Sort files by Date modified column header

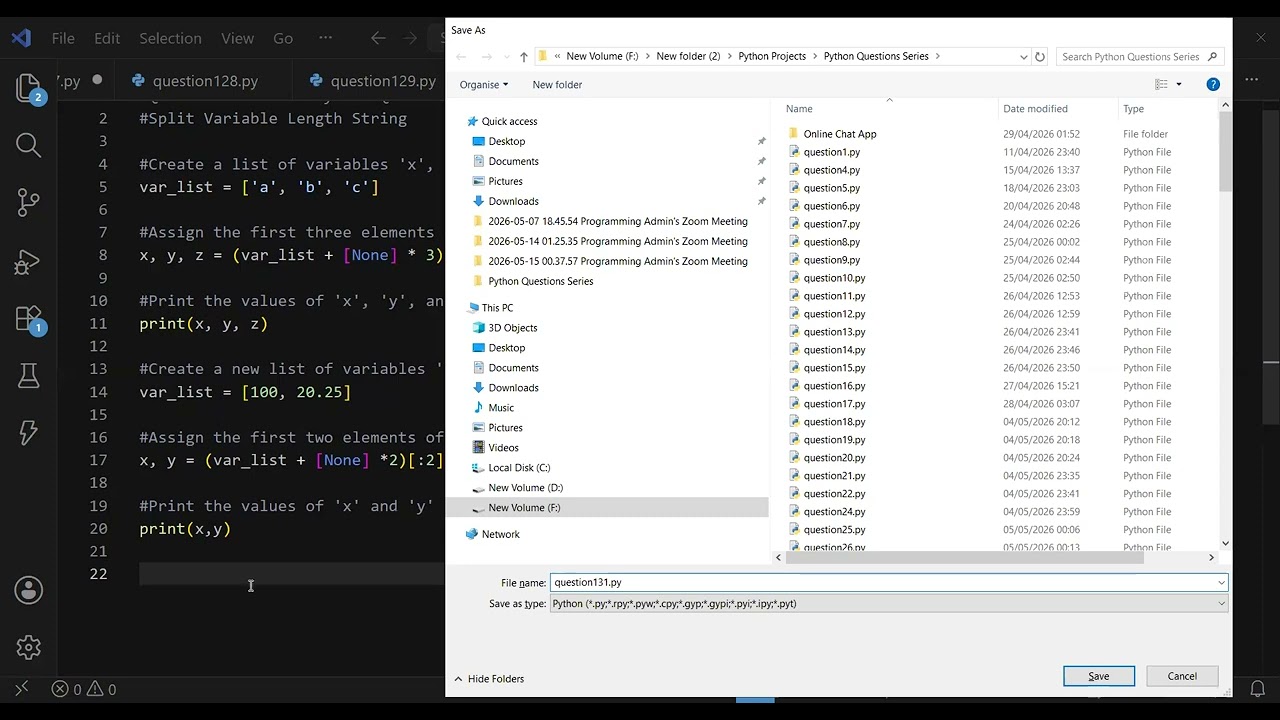tap(1035, 109)
